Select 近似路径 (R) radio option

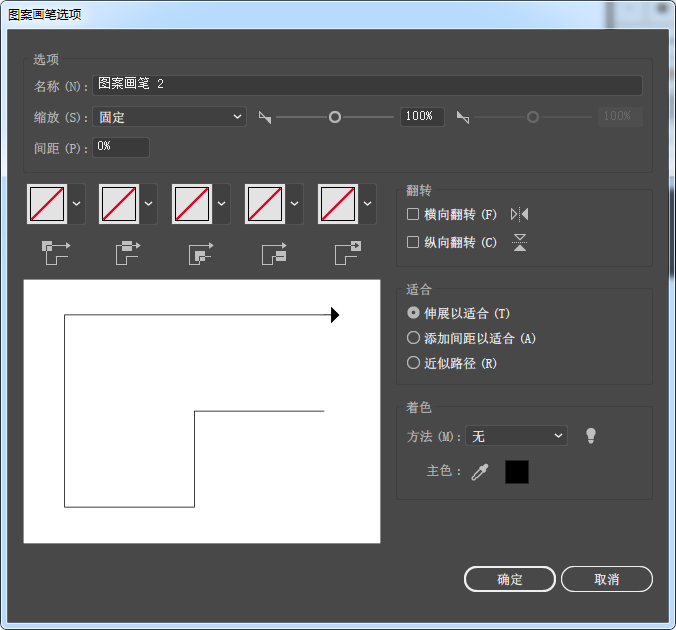413,363
